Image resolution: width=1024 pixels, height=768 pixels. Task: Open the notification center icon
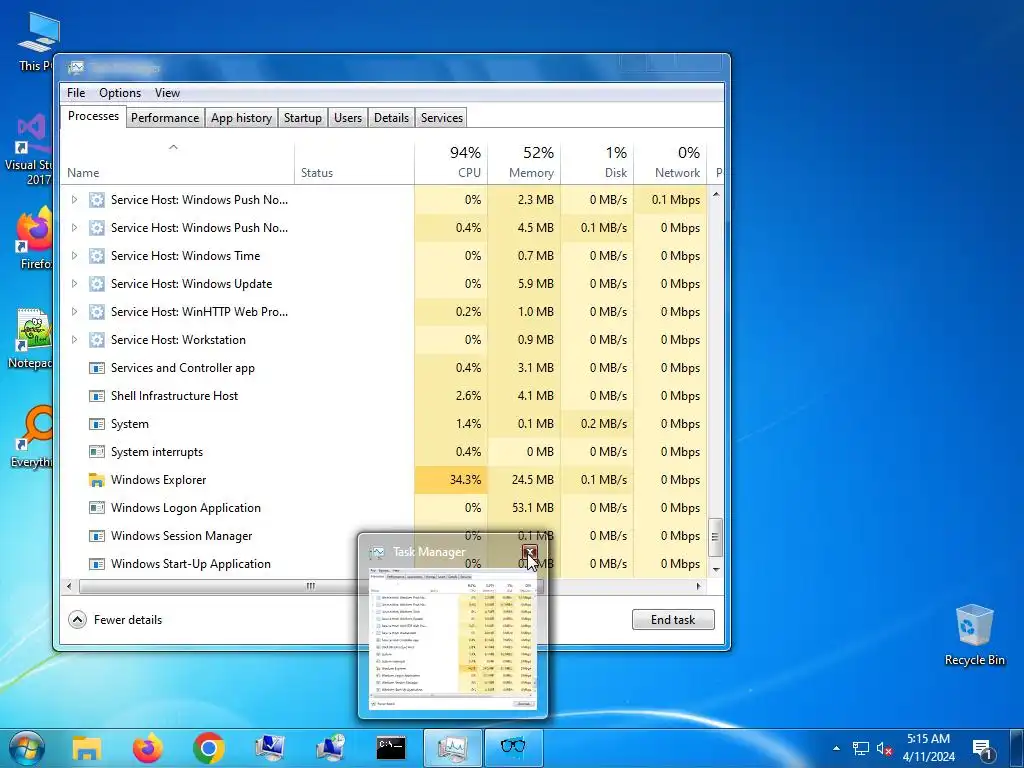(x=982, y=749)
